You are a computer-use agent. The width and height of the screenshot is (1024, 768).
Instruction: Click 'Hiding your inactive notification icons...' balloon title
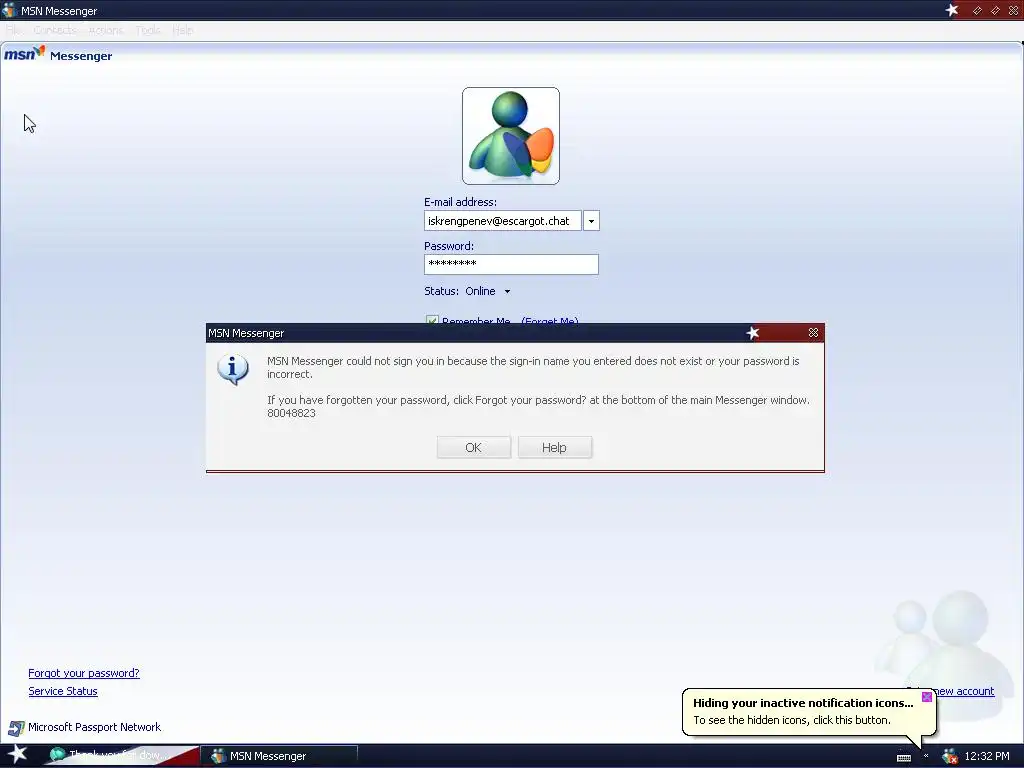coord(803,703)
